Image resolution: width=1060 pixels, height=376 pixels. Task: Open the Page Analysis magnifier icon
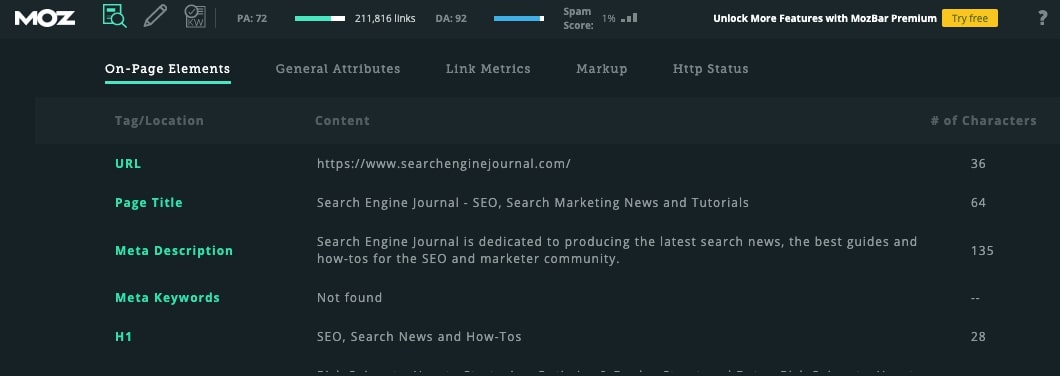(114, 16)
